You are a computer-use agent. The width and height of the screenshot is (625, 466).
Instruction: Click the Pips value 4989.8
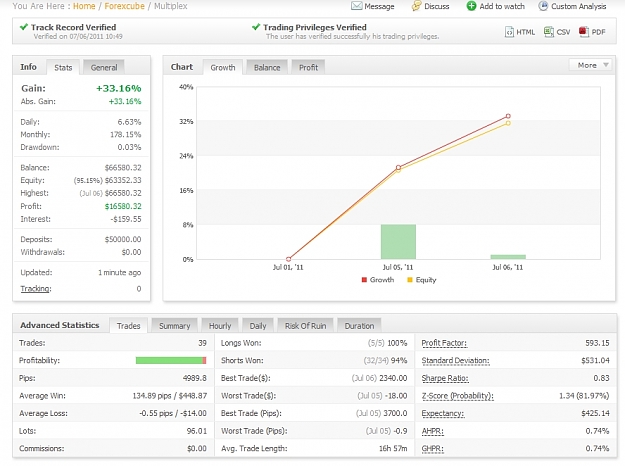(195, 378)
